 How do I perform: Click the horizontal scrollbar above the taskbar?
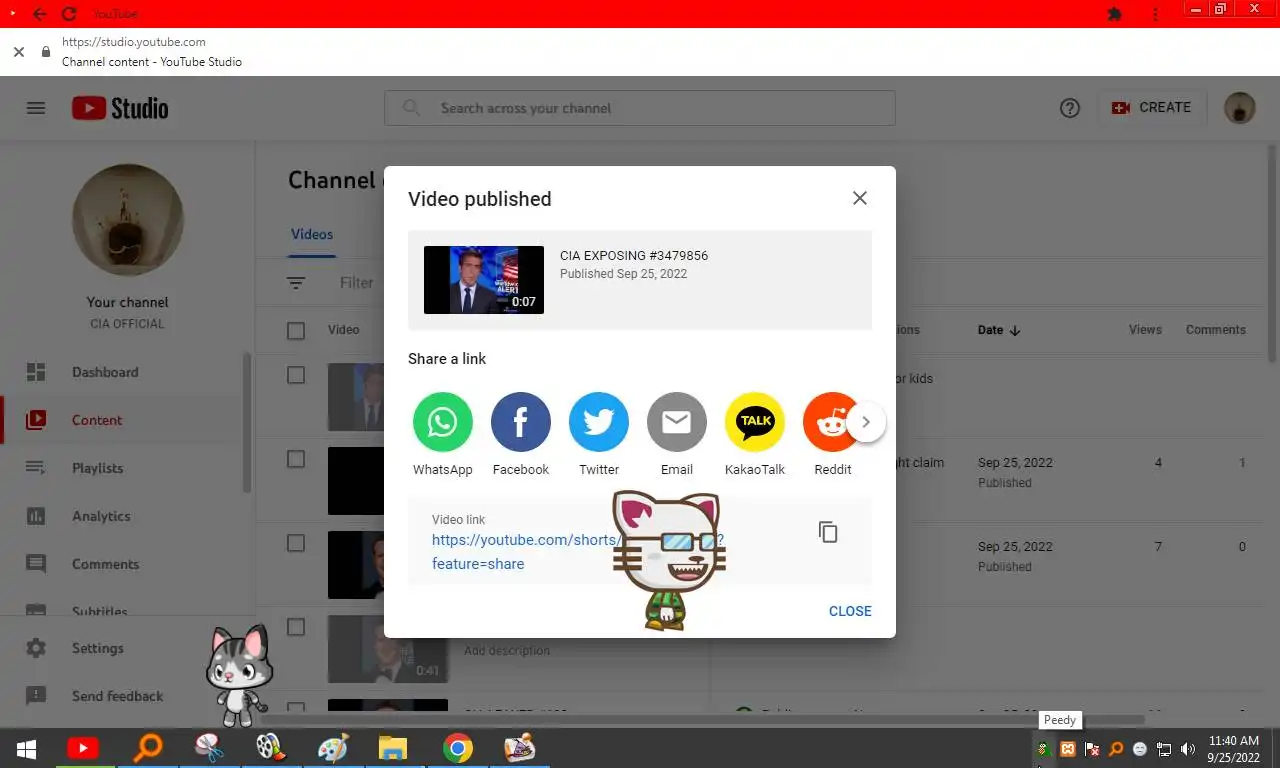point(702,720)
